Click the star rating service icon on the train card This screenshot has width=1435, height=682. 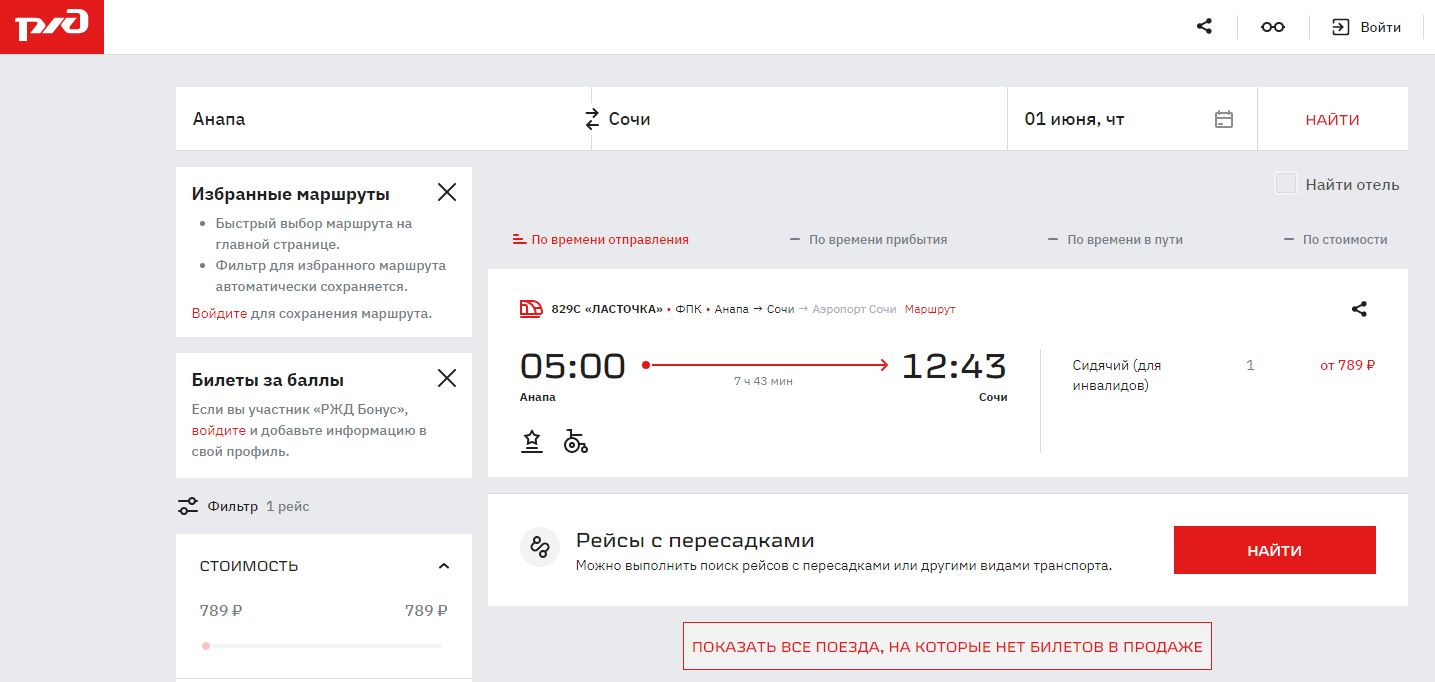pos(532,442)
